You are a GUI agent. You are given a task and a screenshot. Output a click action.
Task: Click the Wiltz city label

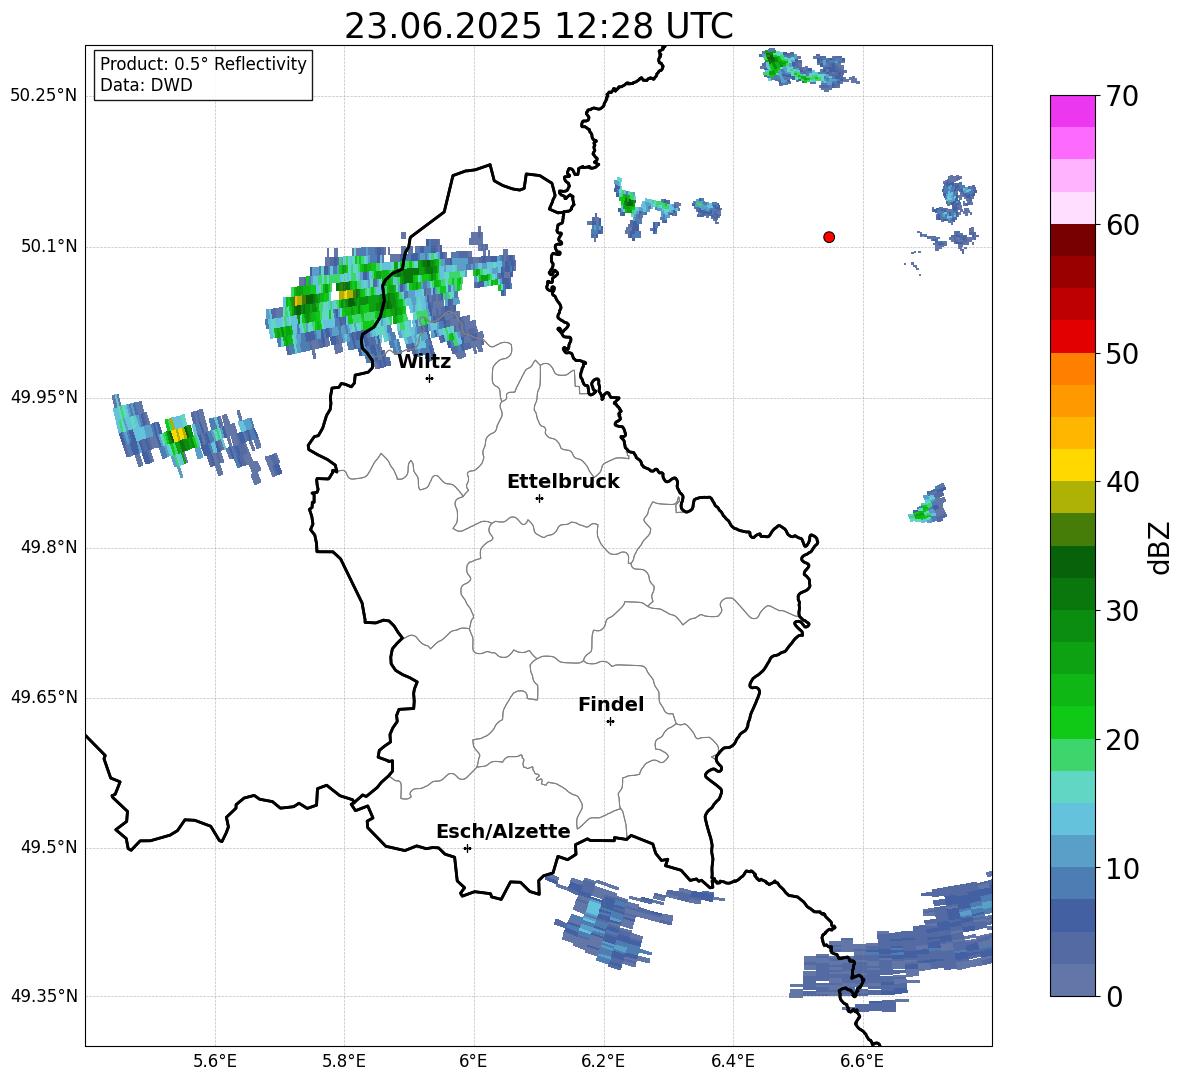click(x=424, y=362)
